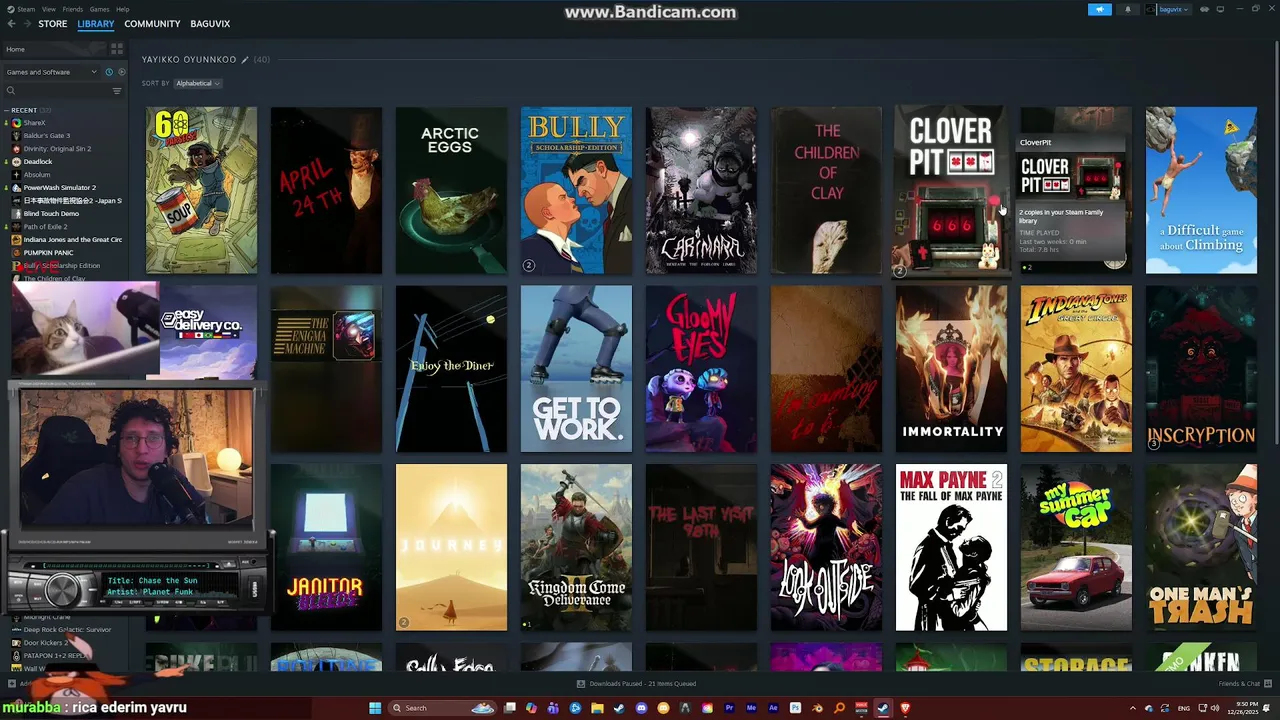
Task: Select Blind Touch Demo in sidebar
Action: [51, 213]
